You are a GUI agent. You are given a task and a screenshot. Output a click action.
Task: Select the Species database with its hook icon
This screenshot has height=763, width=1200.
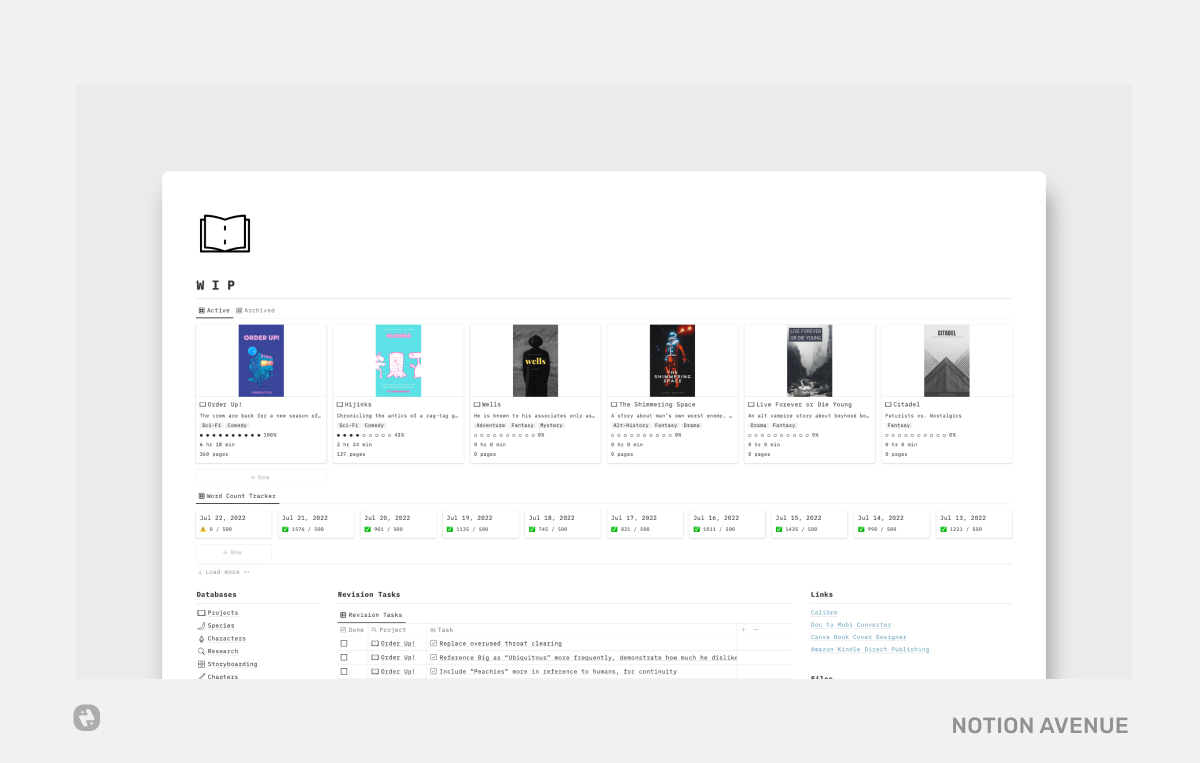221,625
